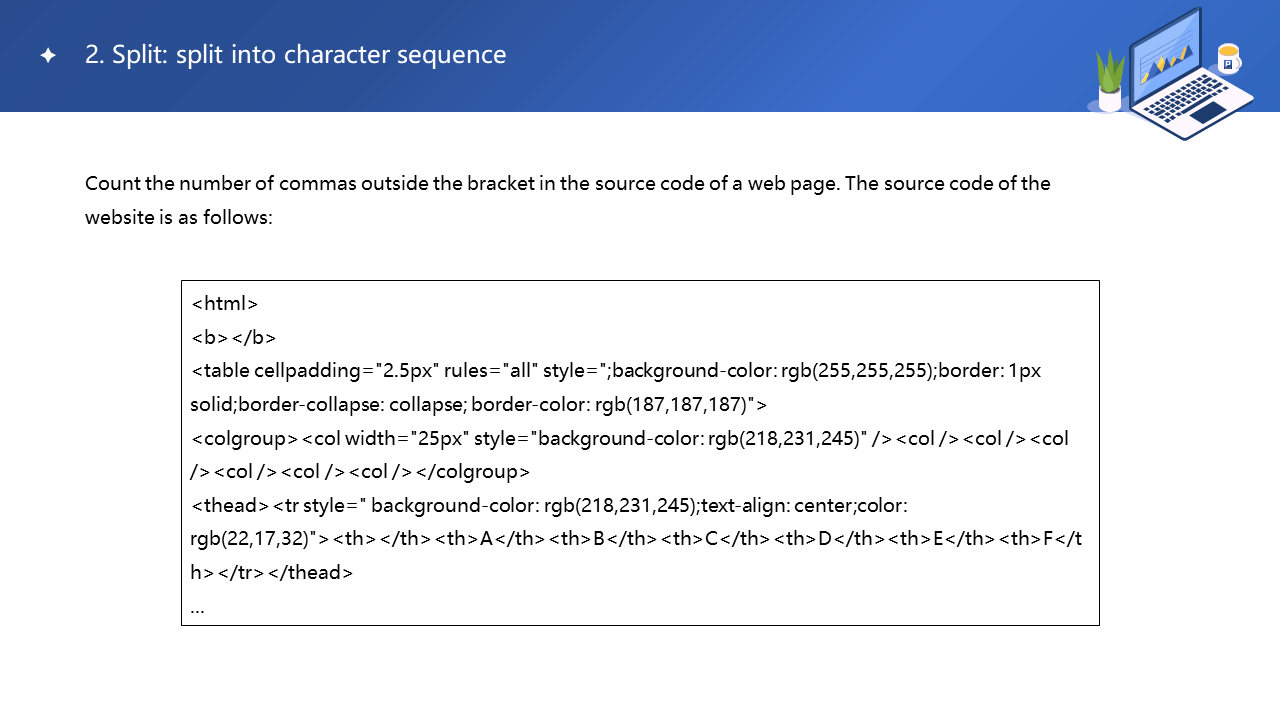Click the "rgb(22,17,32)" code line
Viewport: 1280px width, 720px height.
point(636,540)
